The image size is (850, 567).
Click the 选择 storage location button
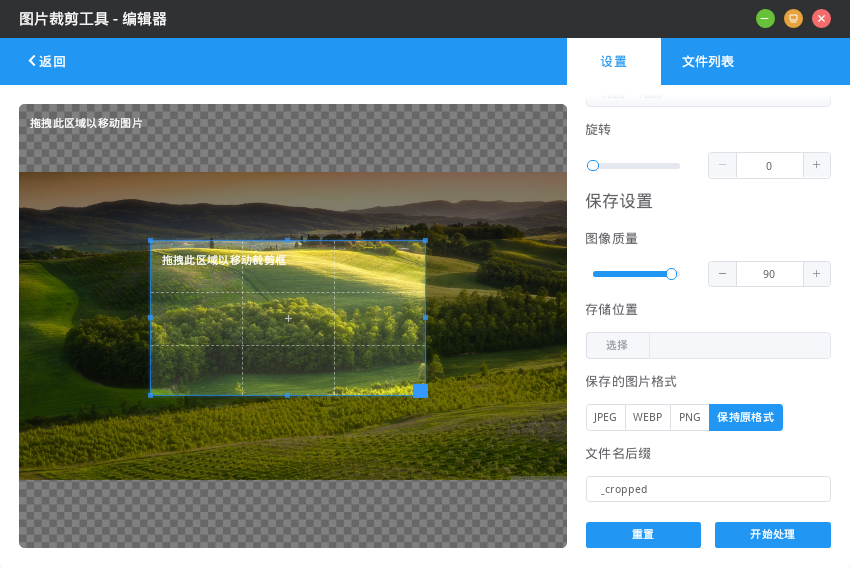617,345
